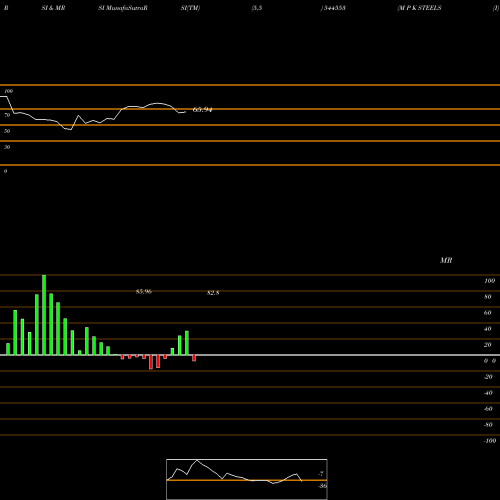
Task: Click the end of the white RSI line
Action: [185, 112]
